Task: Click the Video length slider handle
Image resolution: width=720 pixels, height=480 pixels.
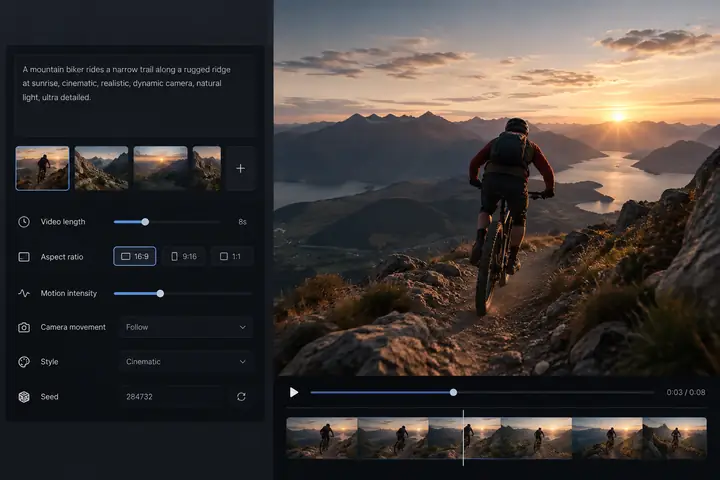Action: tap(145, 222)
